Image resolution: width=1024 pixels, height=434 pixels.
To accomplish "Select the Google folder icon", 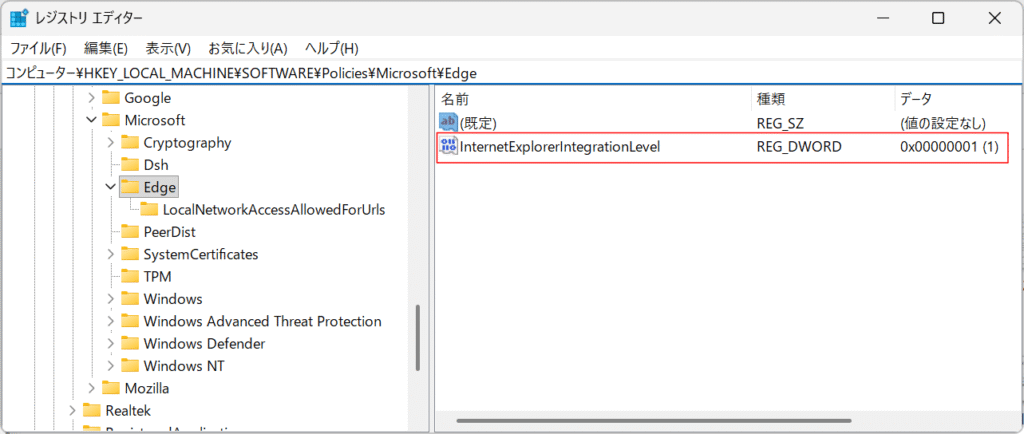I will pos(111,98).
